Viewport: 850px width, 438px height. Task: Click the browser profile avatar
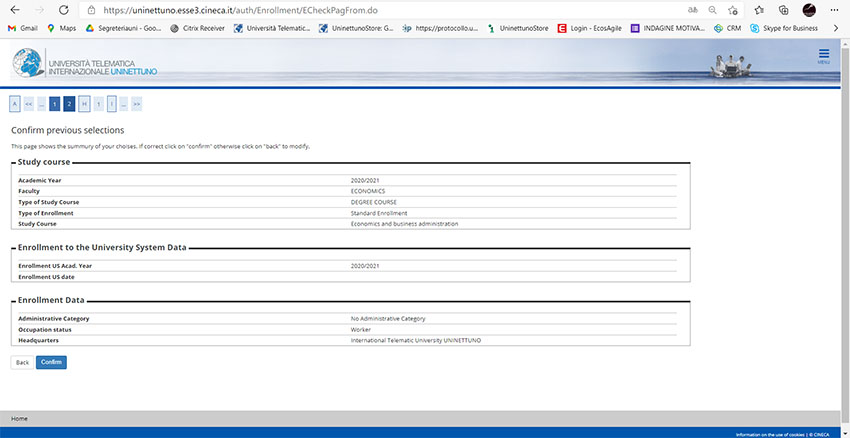(809, 10)
